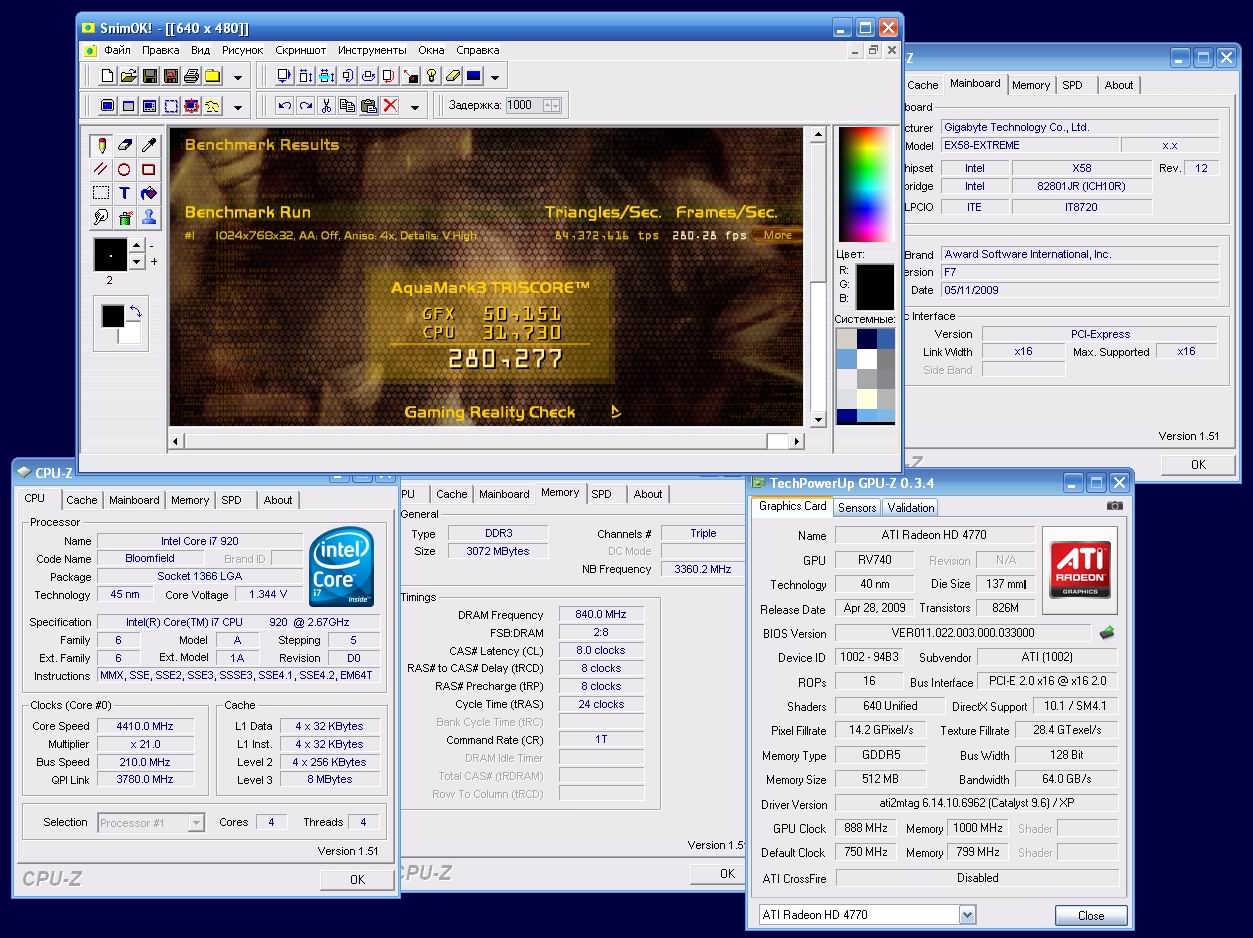Click the delay (Задержка) value field
Screen dimensions: 1253x938
(523, 105)
